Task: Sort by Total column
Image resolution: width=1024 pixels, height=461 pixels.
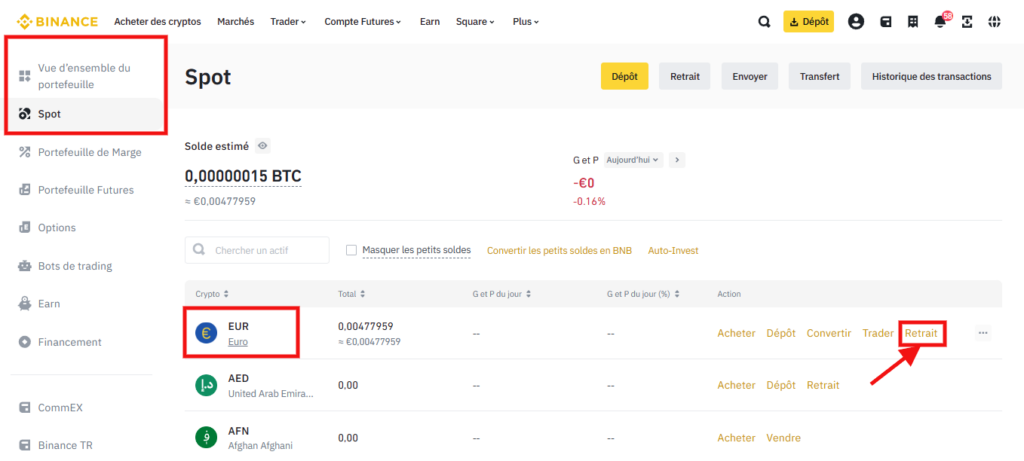Action: [x=351, y=294]
